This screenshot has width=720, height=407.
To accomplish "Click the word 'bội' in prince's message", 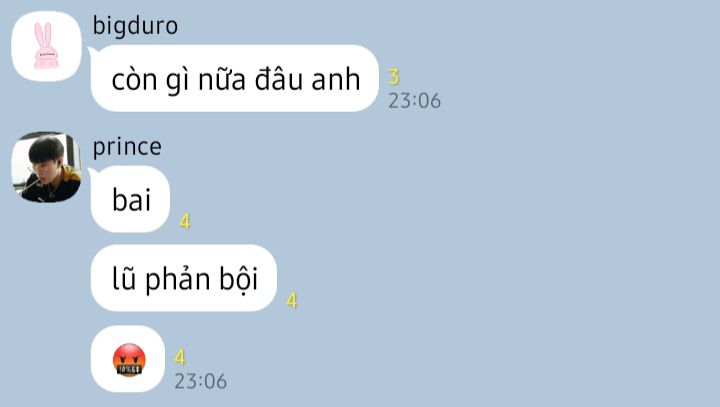I will 239,279.
